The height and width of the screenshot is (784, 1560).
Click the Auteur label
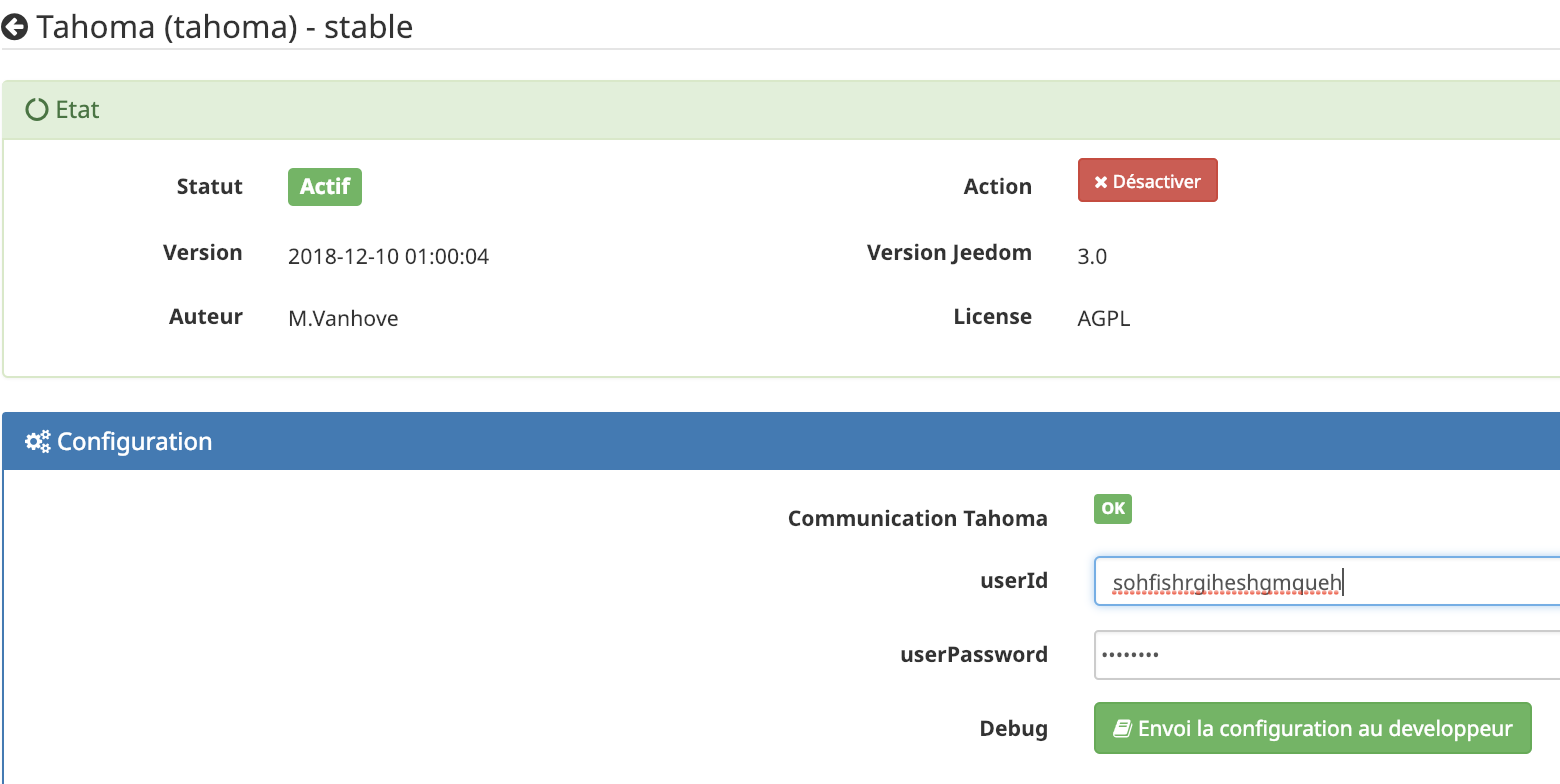pyautogui.click(x=206, y=317)
